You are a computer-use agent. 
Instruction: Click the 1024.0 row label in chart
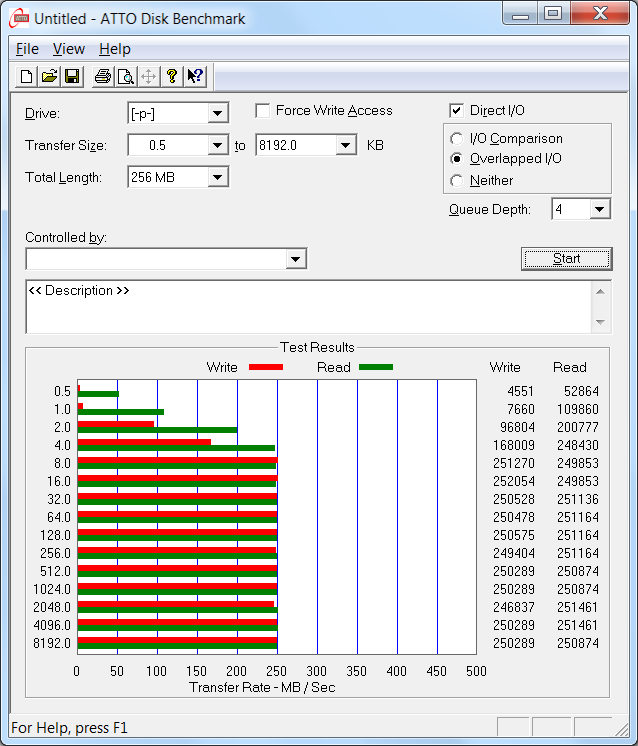point(52,589)
